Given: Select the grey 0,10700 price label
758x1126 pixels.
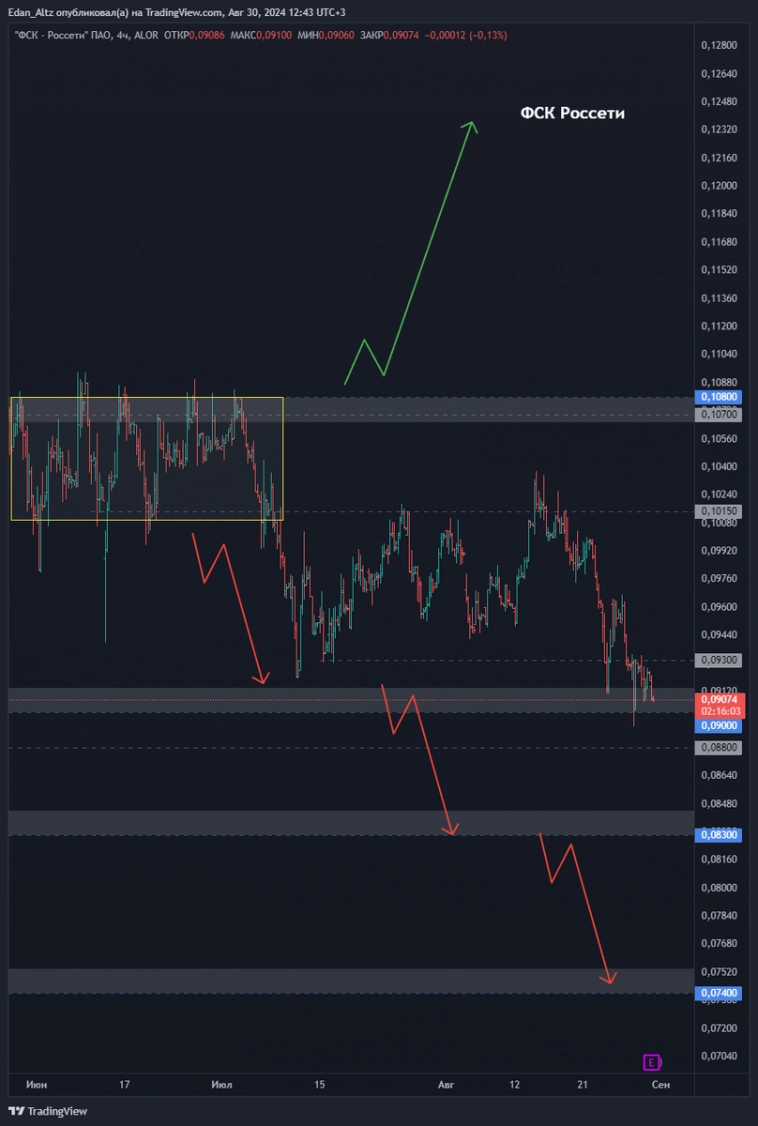Looking at the screenshot, I should (717, 414).
